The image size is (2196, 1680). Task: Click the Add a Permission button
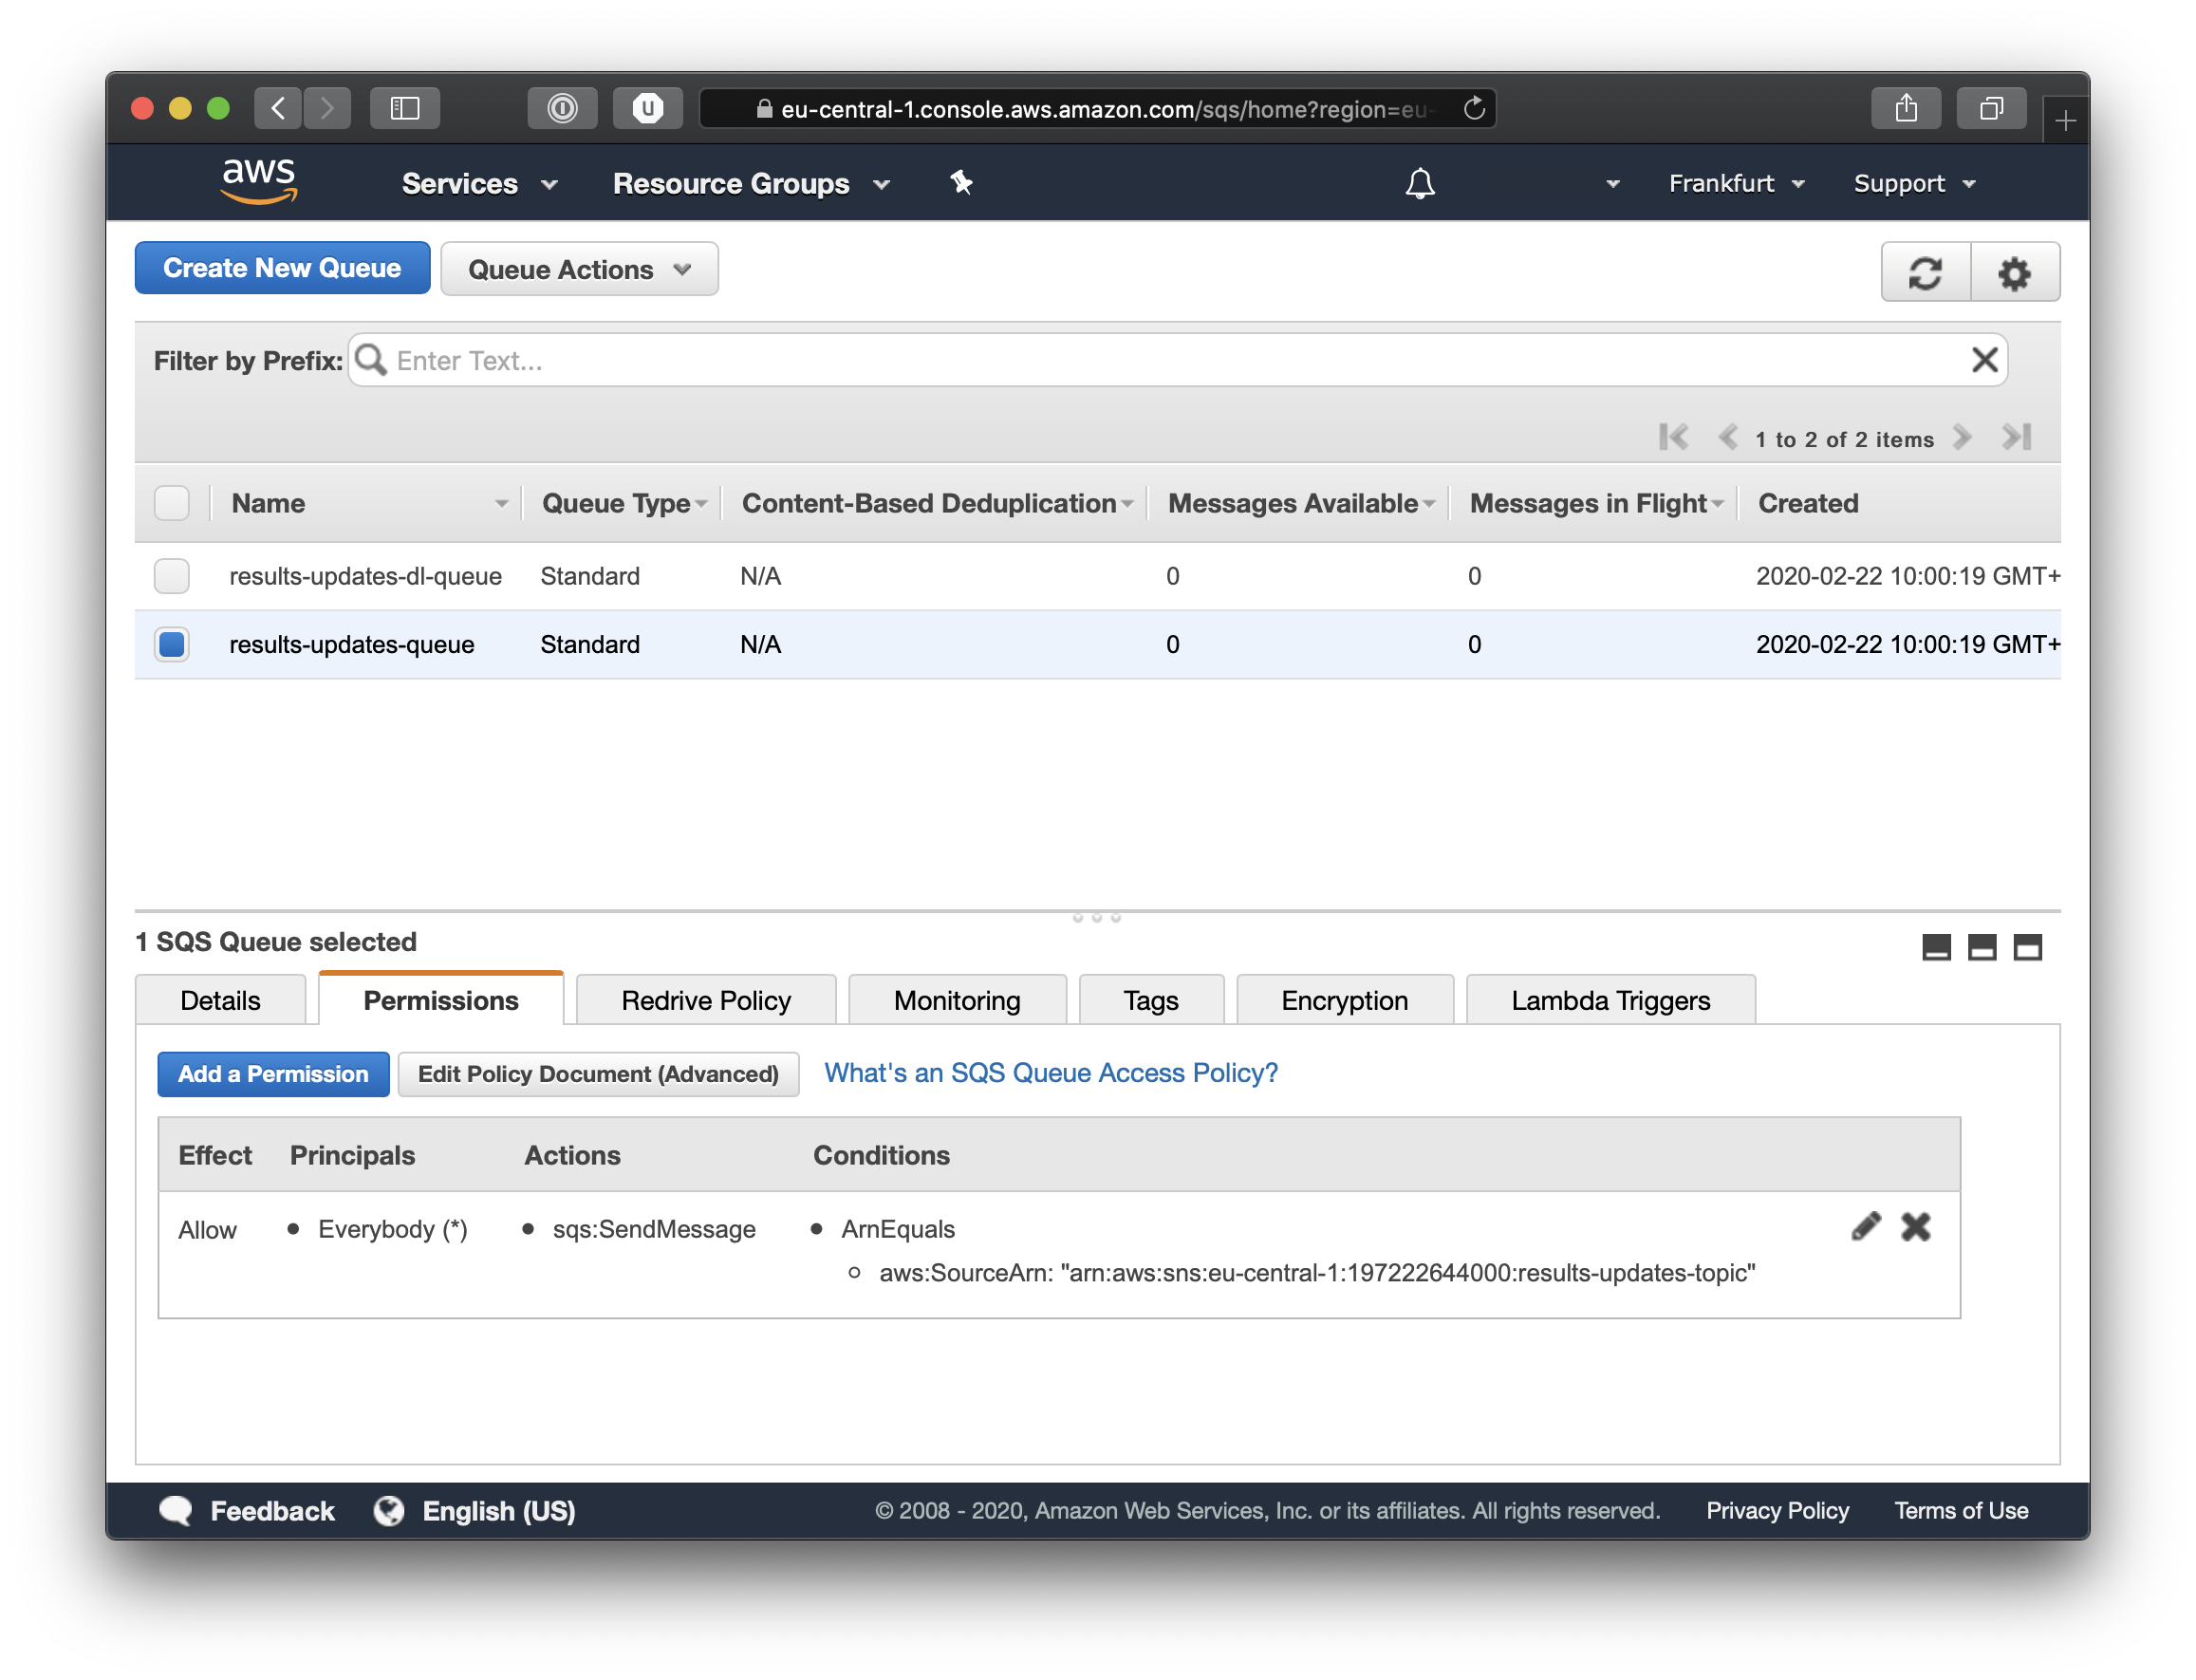click(x=273, y=1074)
